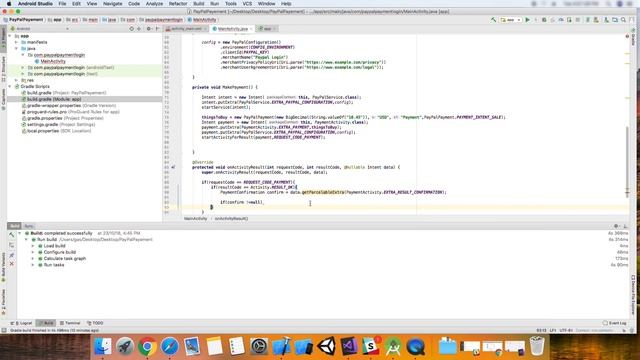The image size is (640, 360).
Task: Click the editor vertical scrollbar
Action: 627,161
